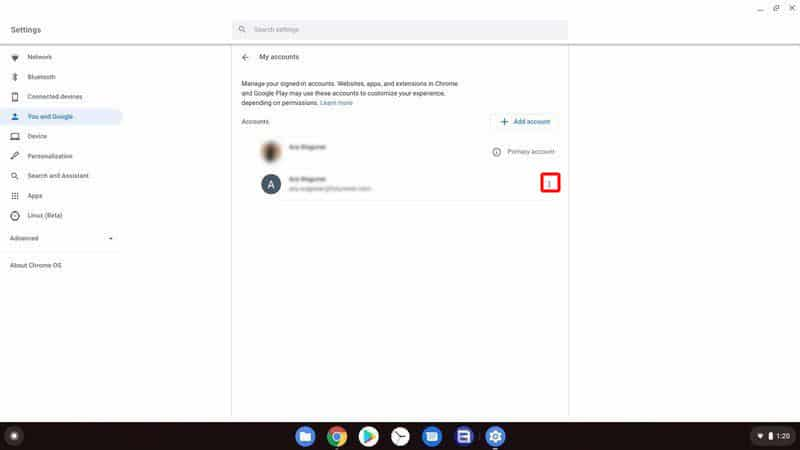The width and height of the screenshot is (800, 450).
Task: Click the Settings gear icon in shelf
Action: click(x=495, y=436)
